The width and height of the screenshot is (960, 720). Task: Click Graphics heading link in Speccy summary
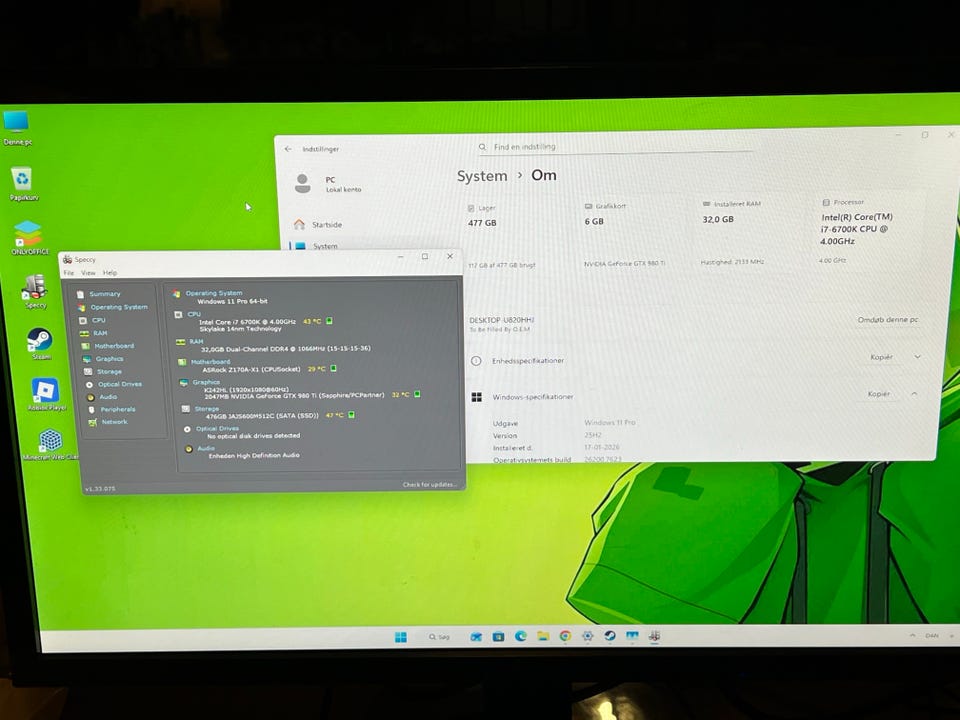point(206,382)
